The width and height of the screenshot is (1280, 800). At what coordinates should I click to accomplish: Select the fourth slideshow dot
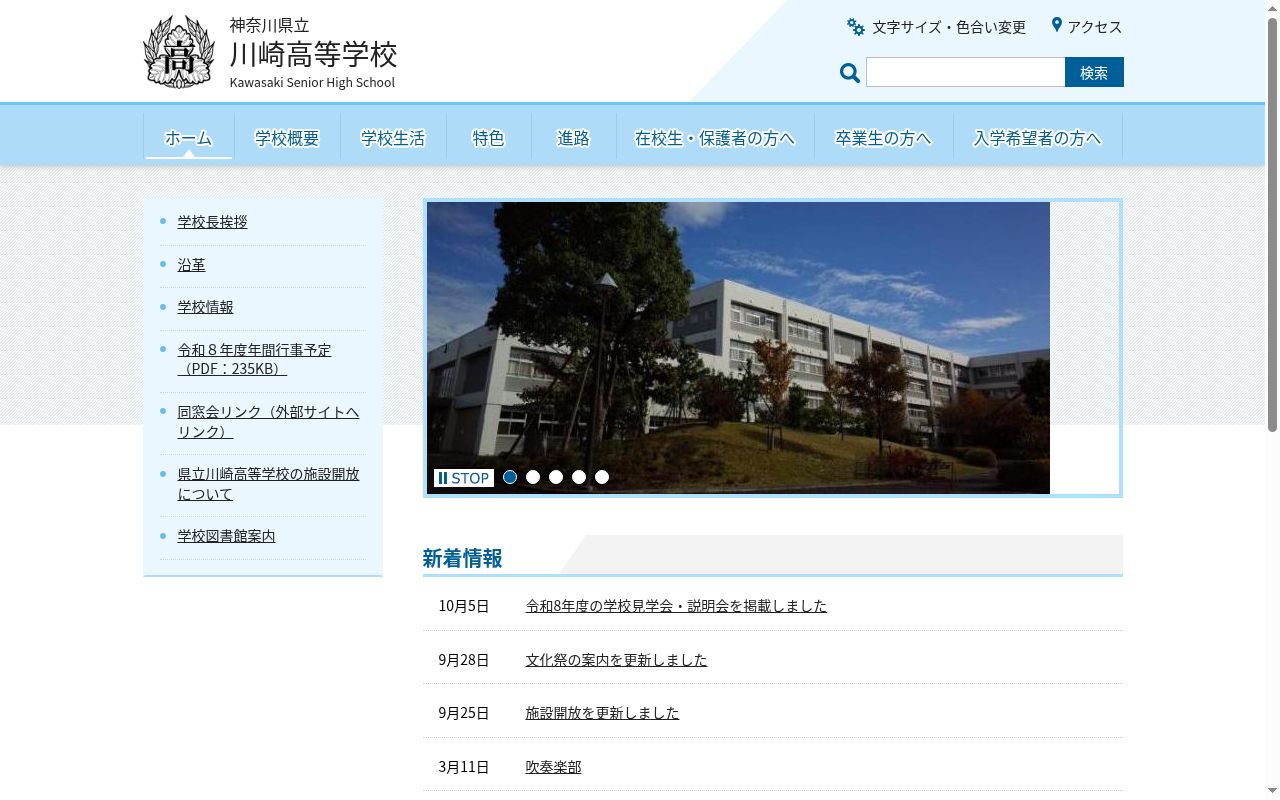pos(579,477)
